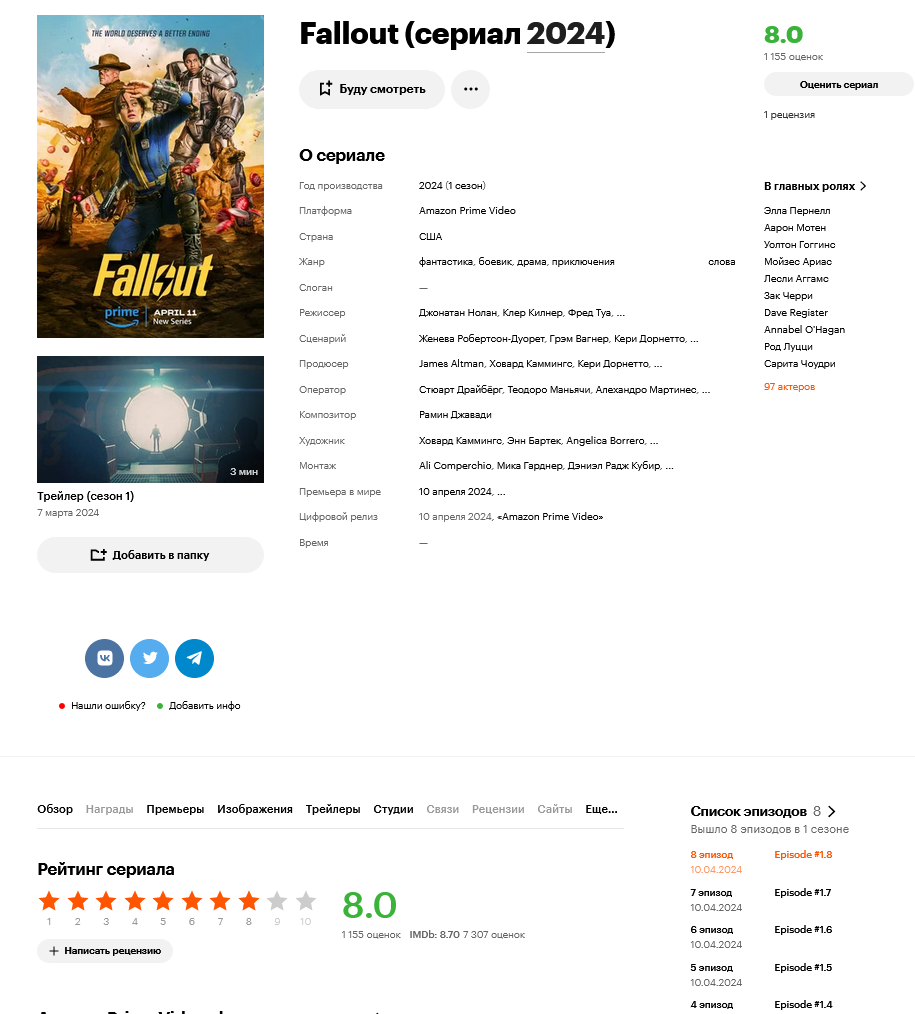Image resolution: width=915 pixels, height=1014 pixels.
Task: Share via the VK icon
Action: click(x=104, y=658)
